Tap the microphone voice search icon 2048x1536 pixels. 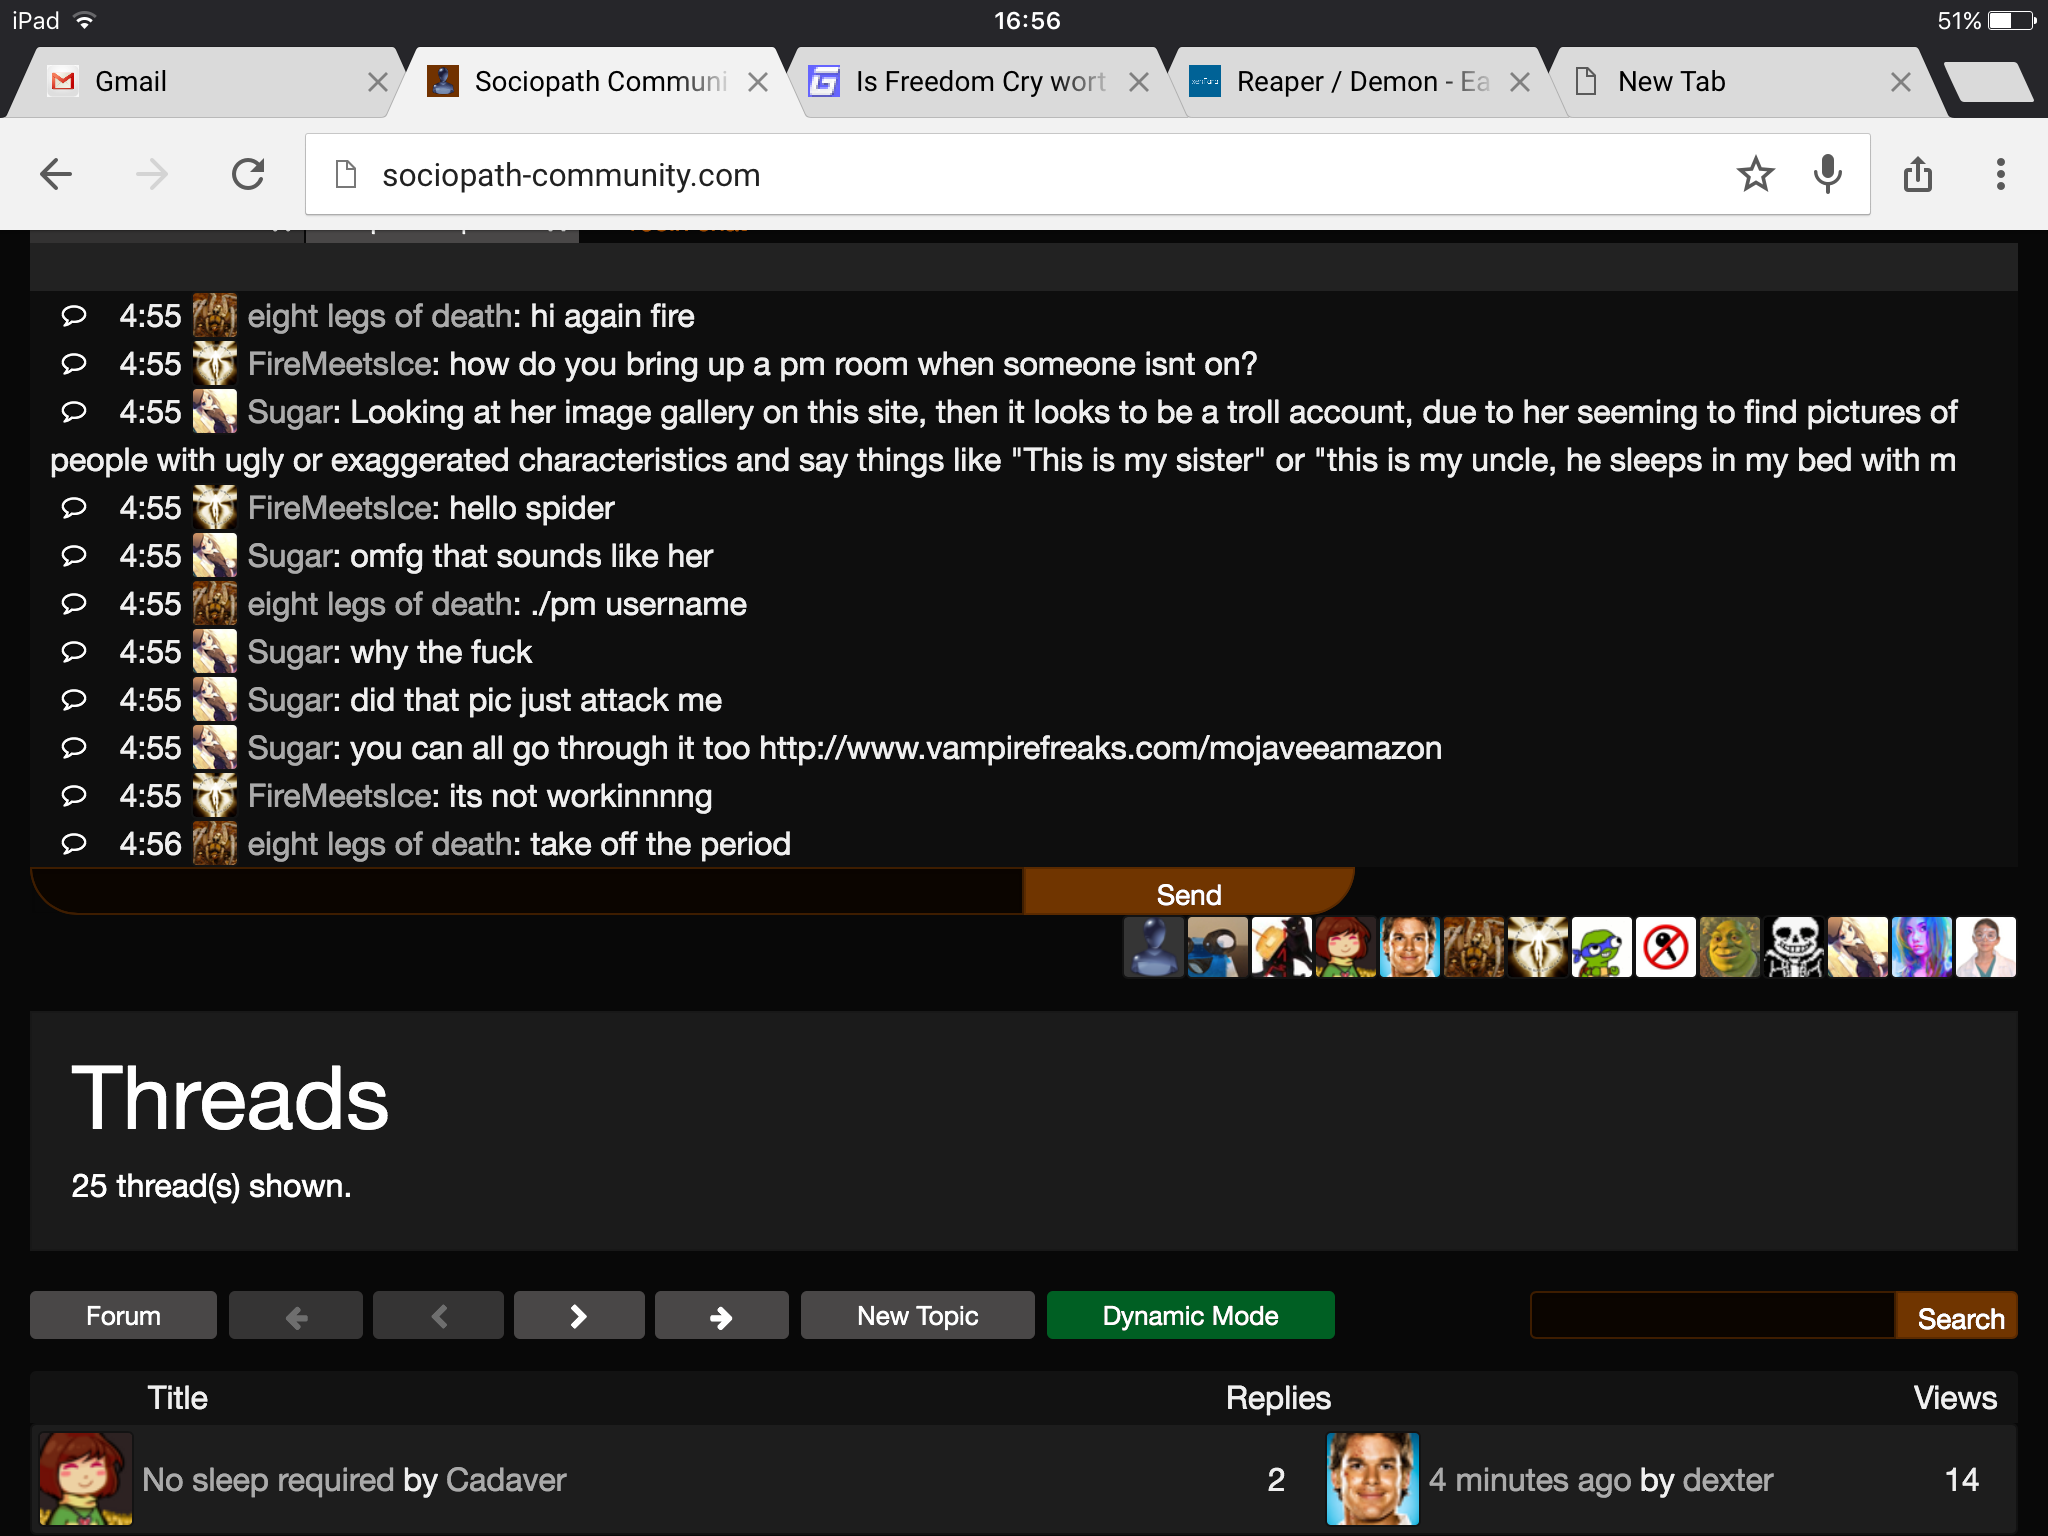[x=1828, y=175]
